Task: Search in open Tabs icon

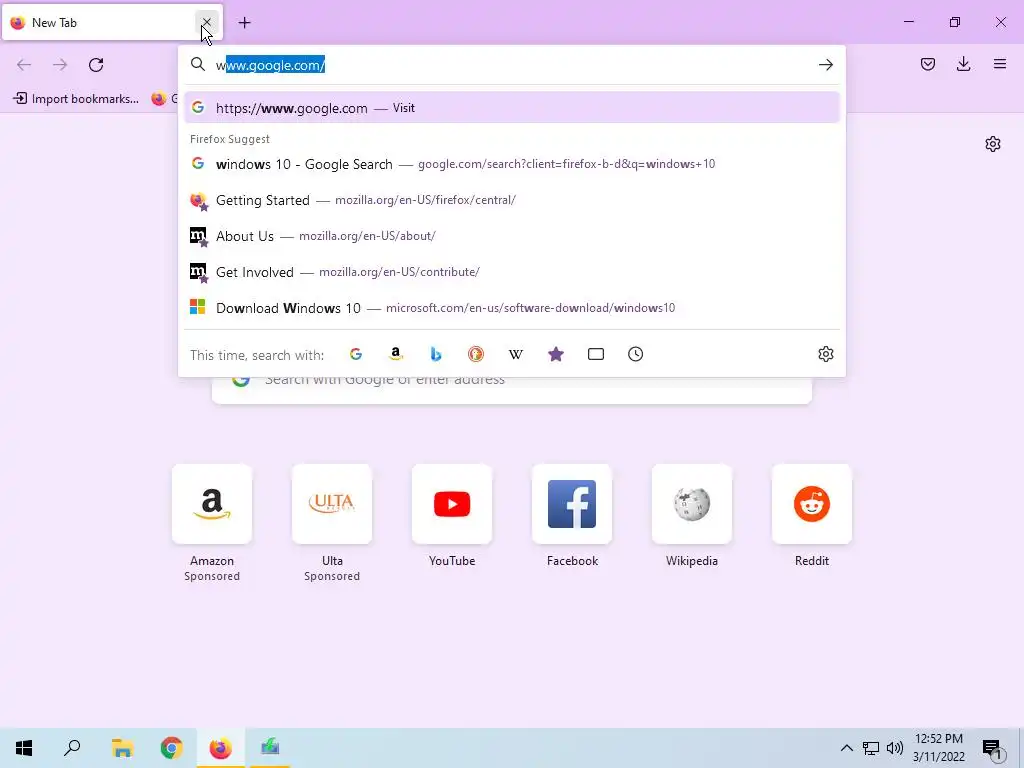Action: point(596,354)
